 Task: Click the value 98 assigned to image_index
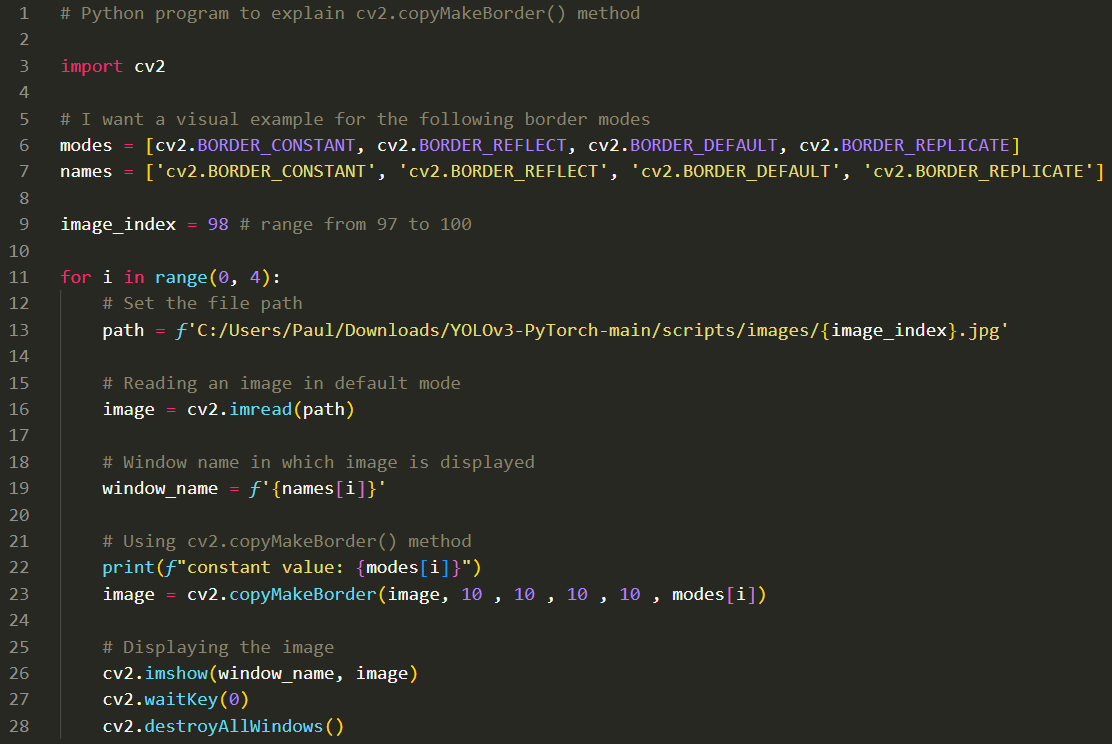coord(218,225)
